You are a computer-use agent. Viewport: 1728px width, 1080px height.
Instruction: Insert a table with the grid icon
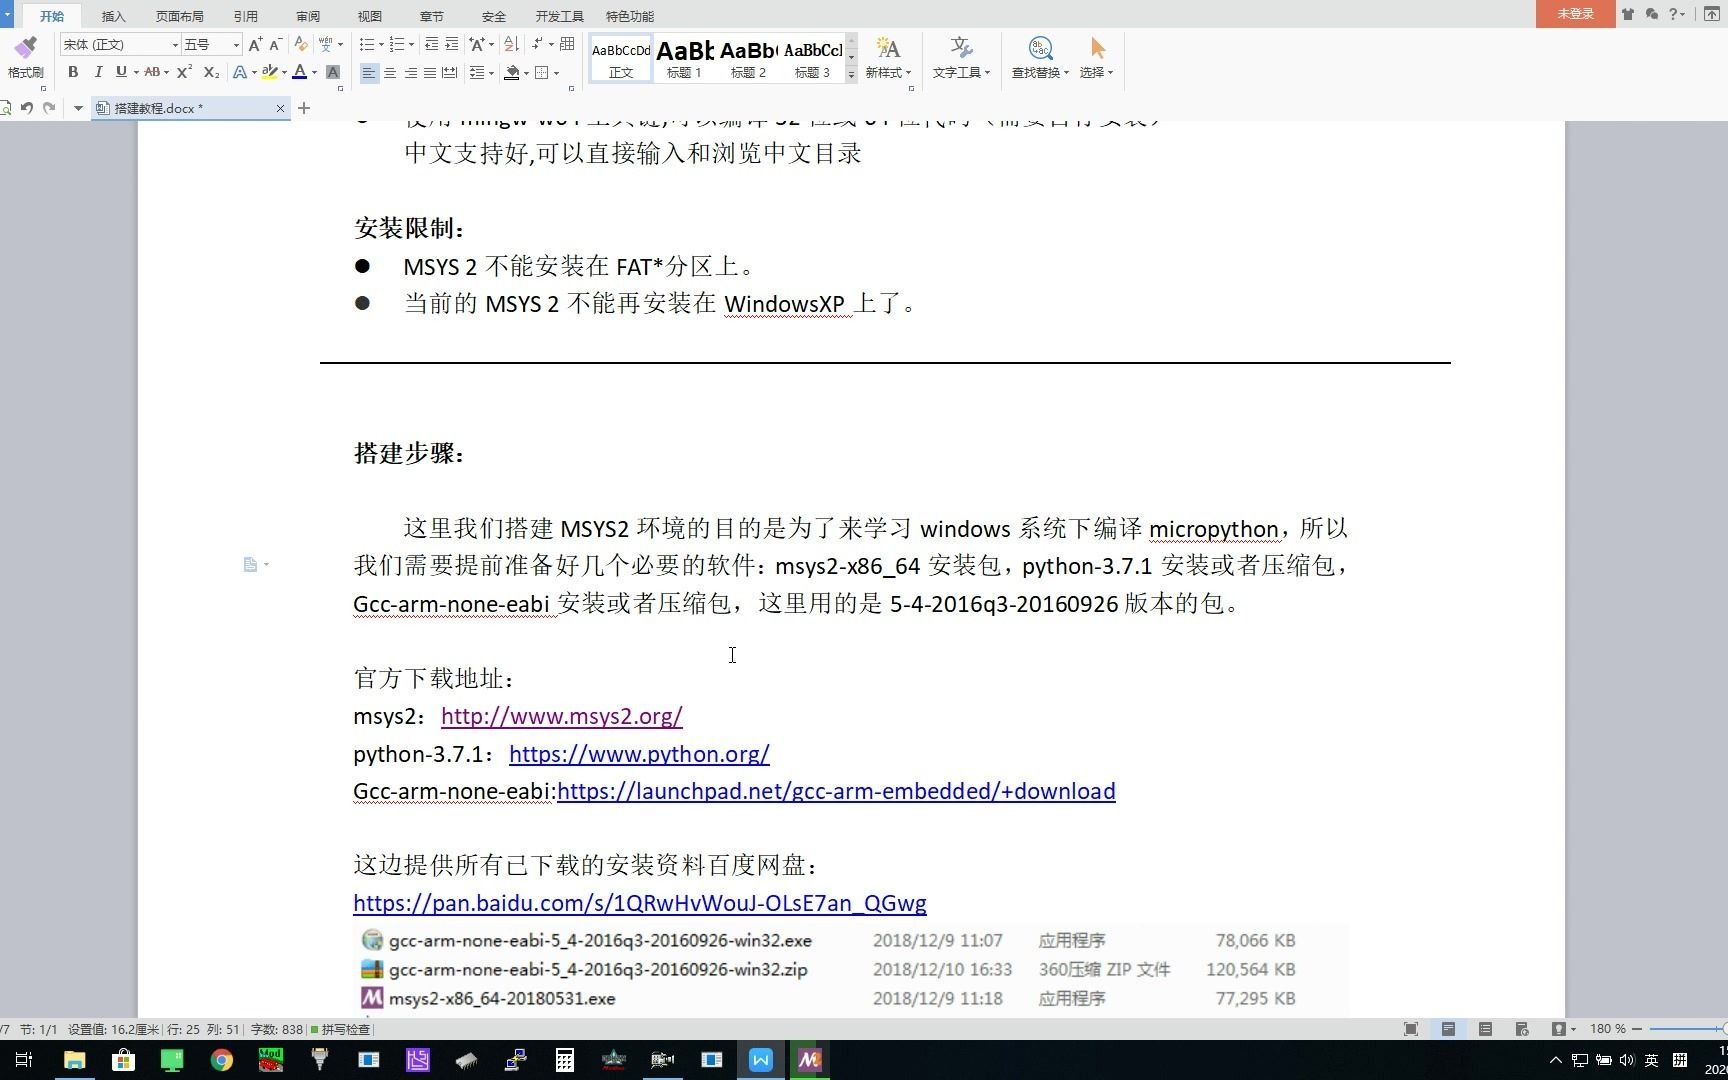(x=567, y=44)
